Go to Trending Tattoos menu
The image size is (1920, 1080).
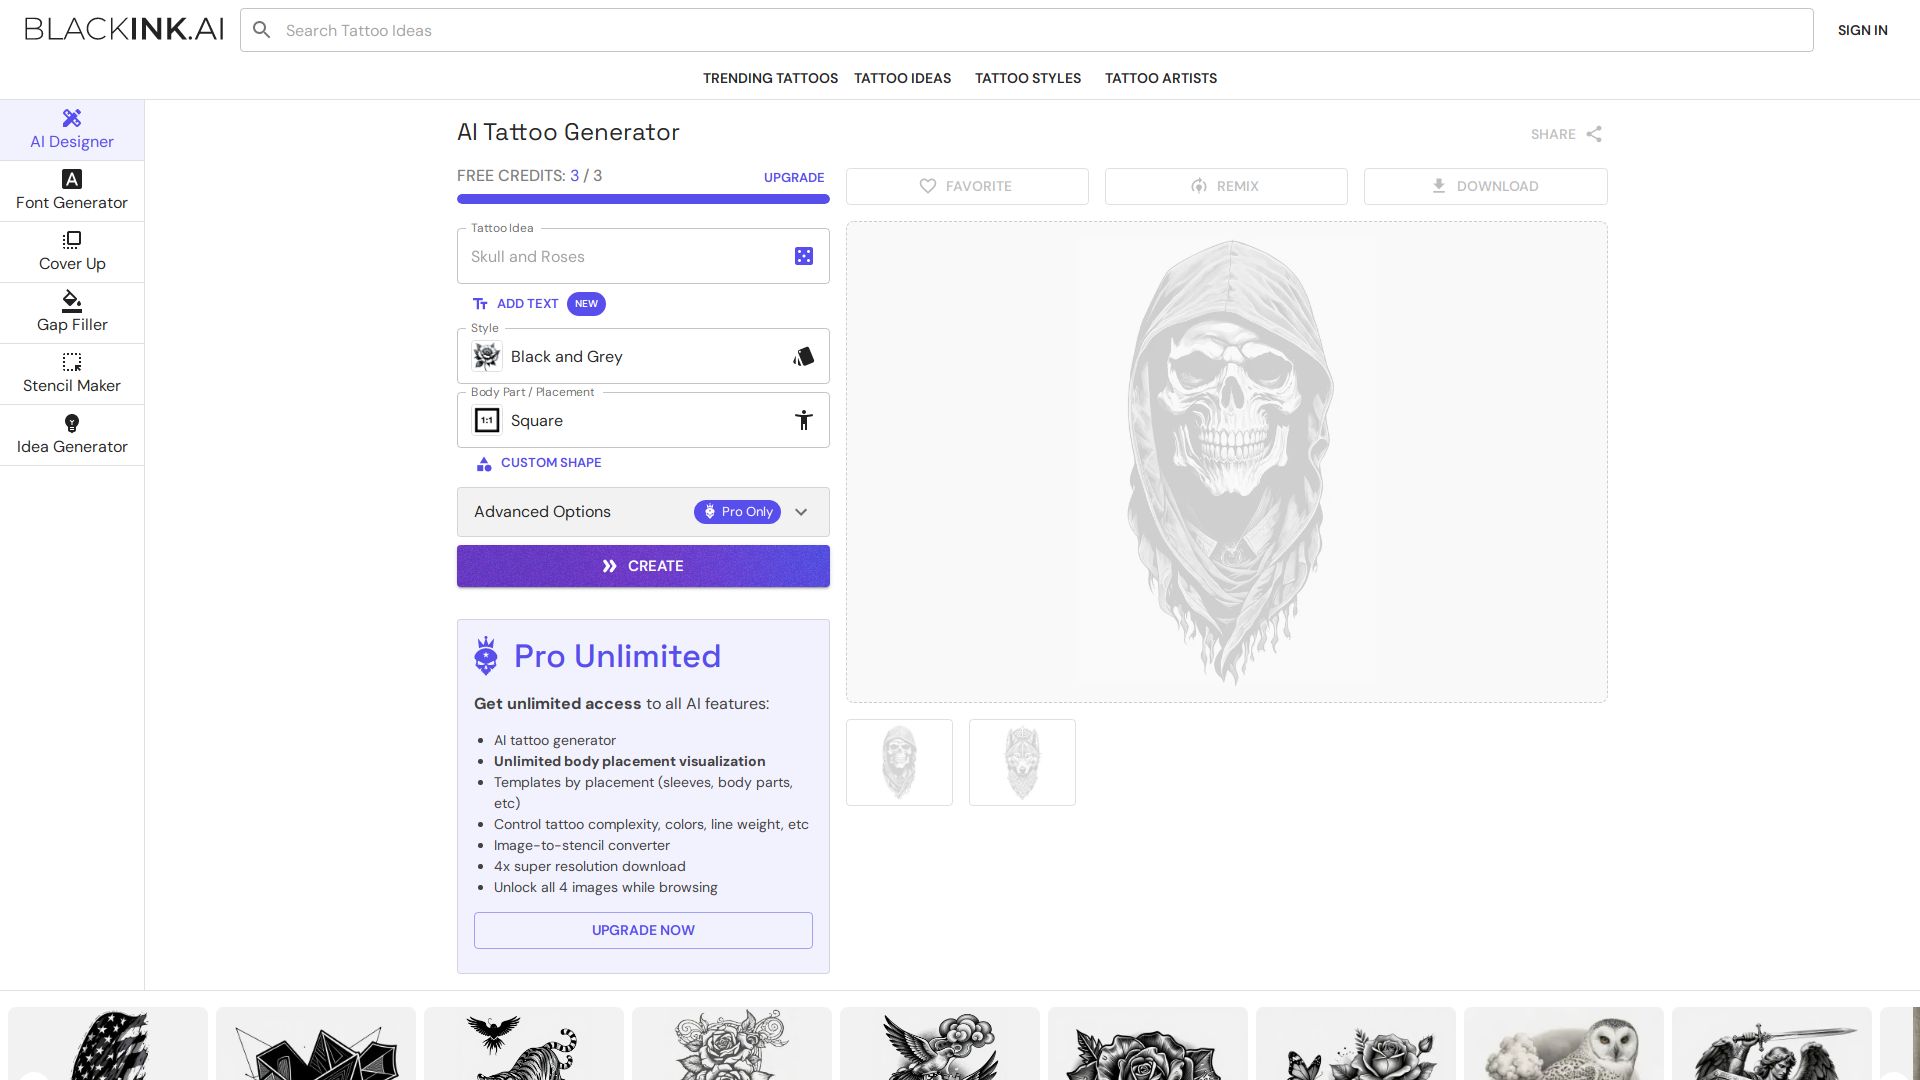tap(770, 78)
